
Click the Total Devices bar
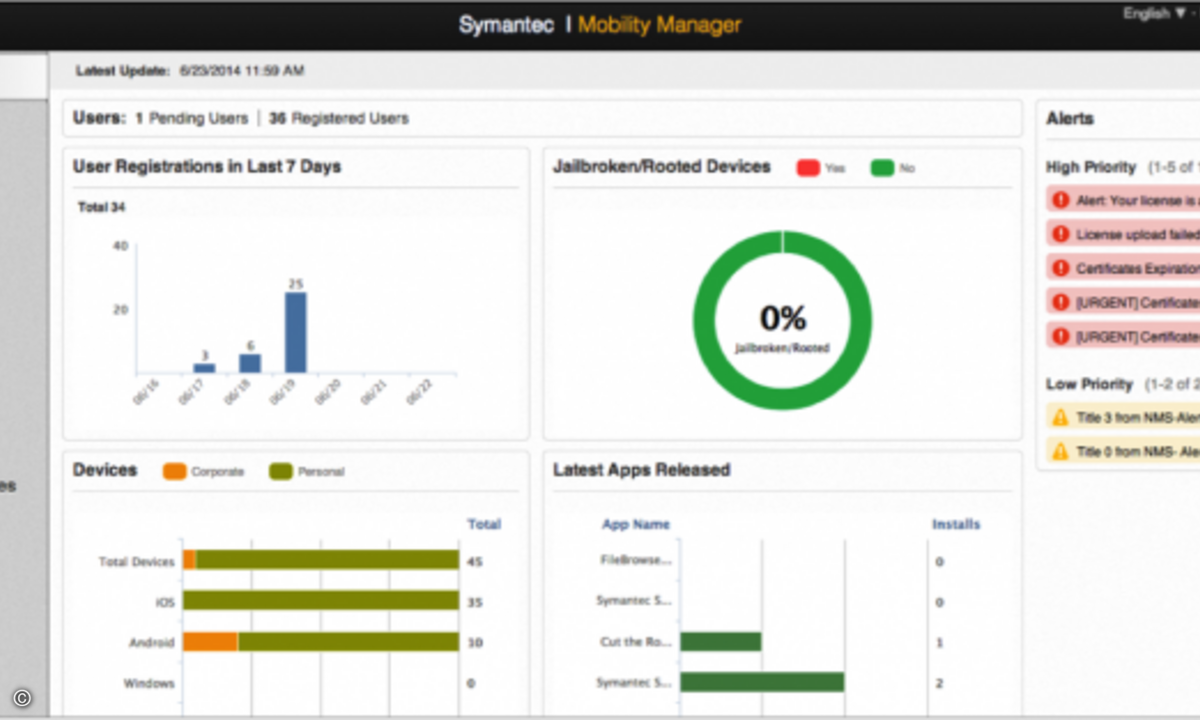(x=321, y=560)
